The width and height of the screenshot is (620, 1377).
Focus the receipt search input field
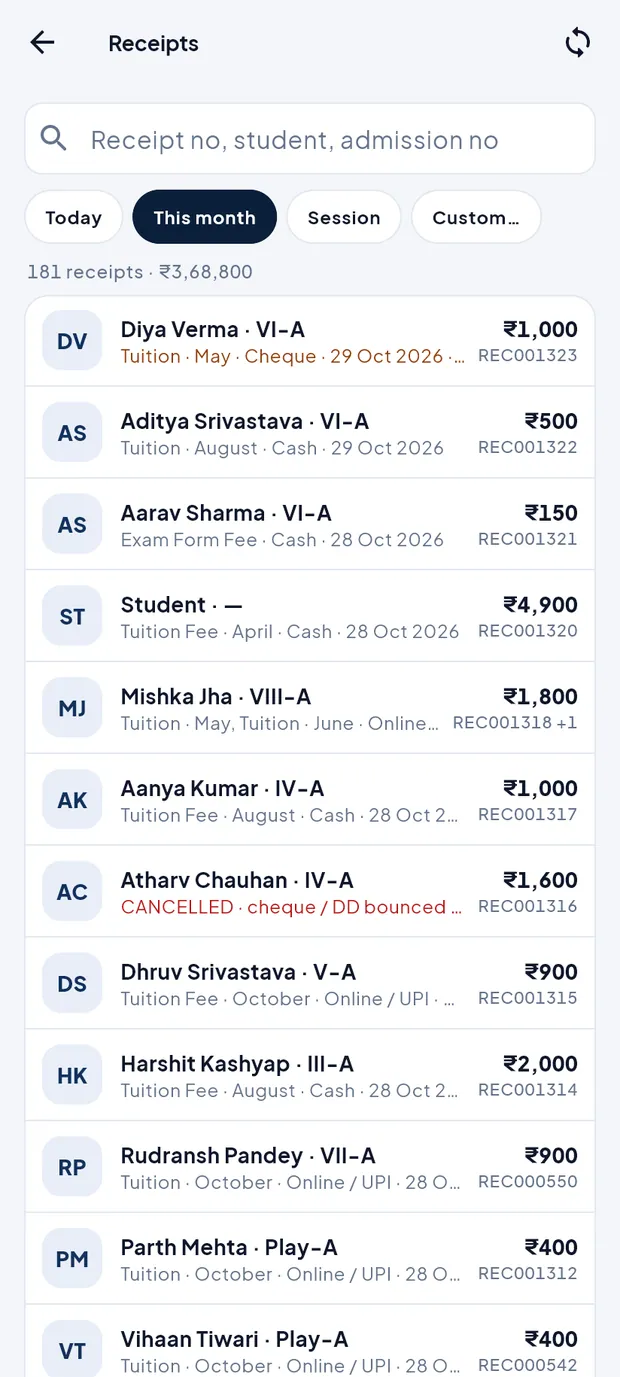[x=310, y=139]
